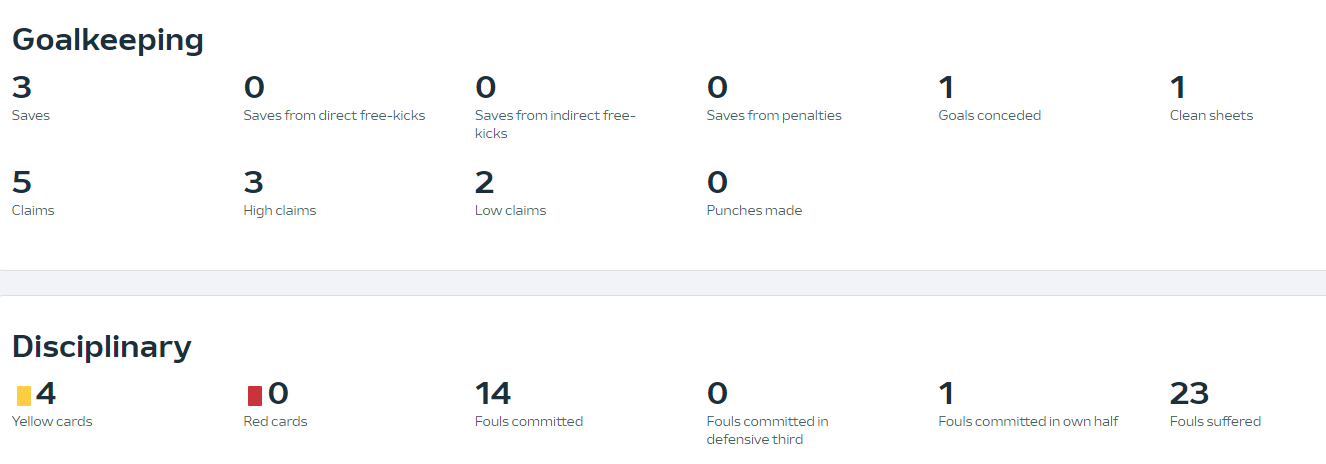Click the Yellow cards label
Viewport: 1326px width, 464px height.
52,421
